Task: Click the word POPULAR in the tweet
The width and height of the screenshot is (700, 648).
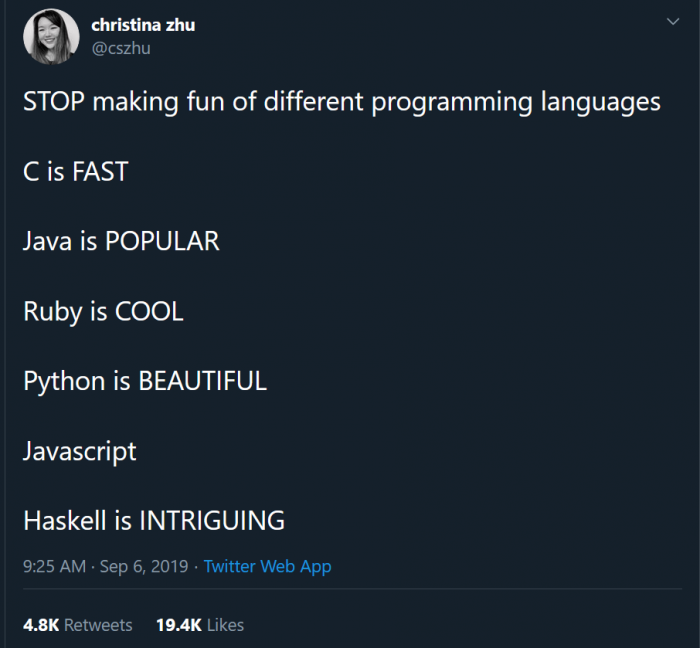Action: click(x=162, y=241)
